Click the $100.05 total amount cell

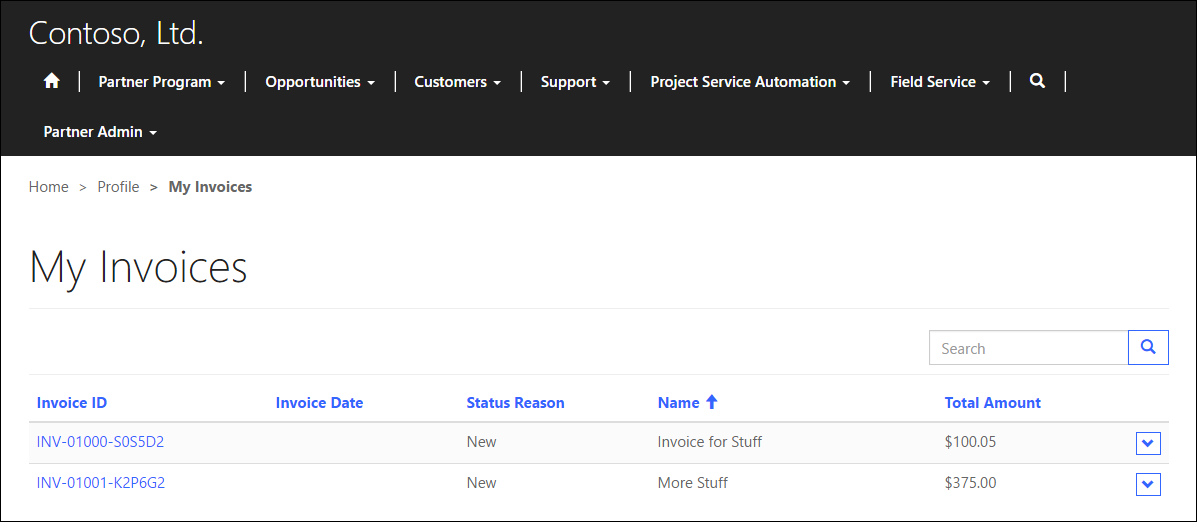click(x=970, y=441)
